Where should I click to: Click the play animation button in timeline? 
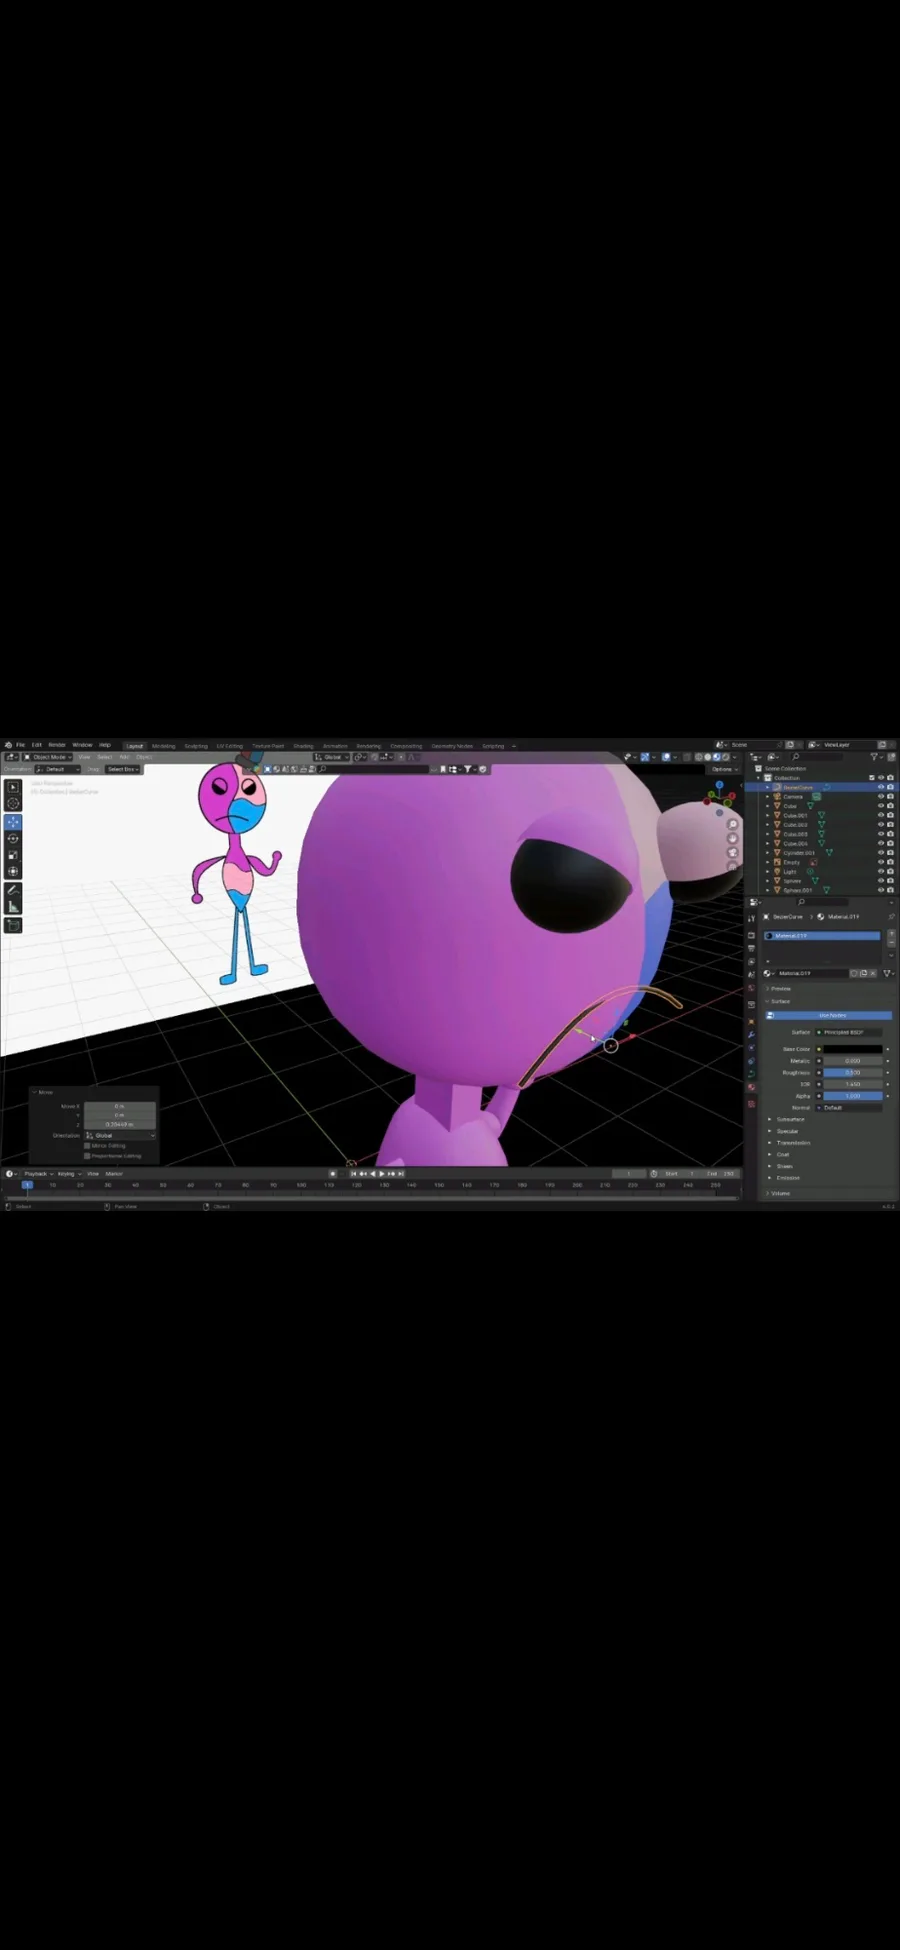coord(381,1173)
